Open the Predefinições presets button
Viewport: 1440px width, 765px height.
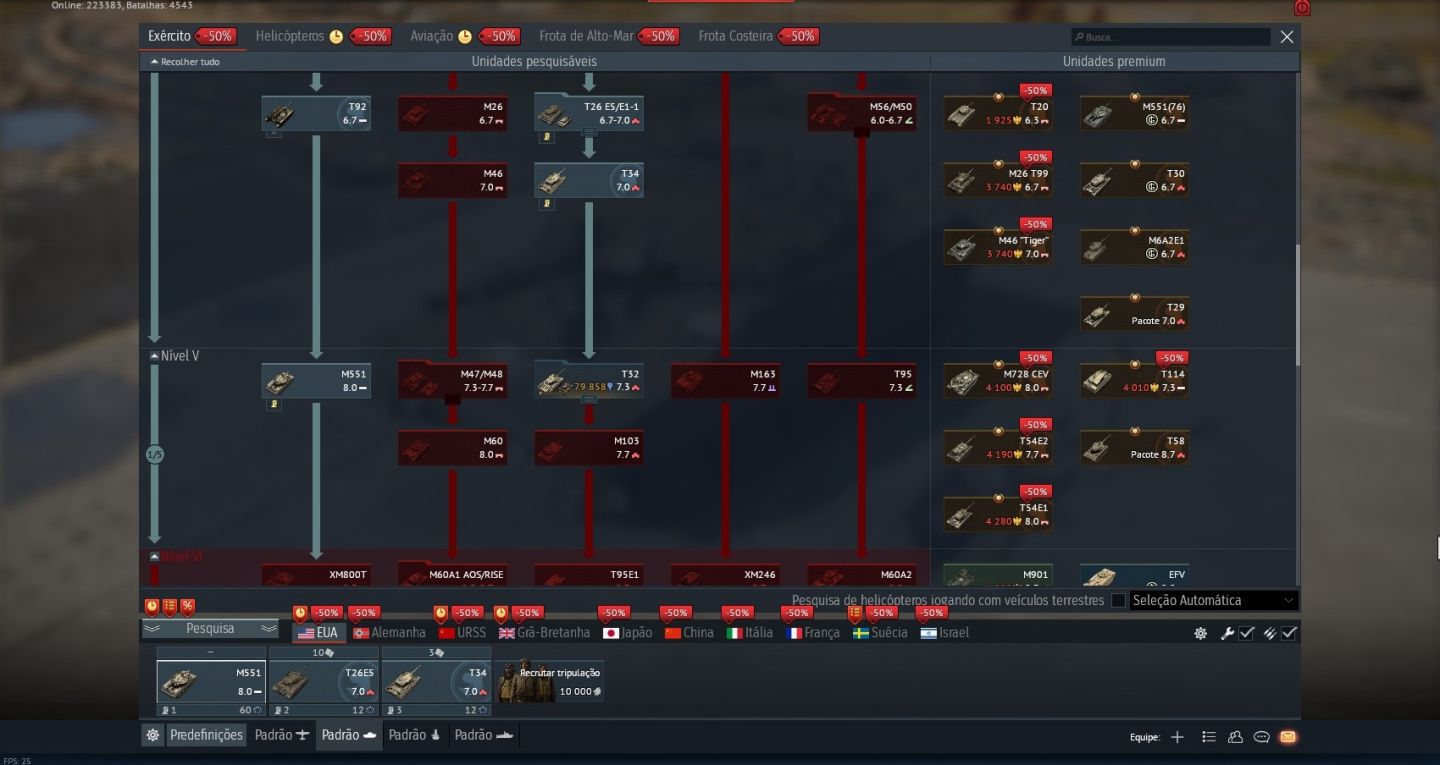tap(206, 735)
